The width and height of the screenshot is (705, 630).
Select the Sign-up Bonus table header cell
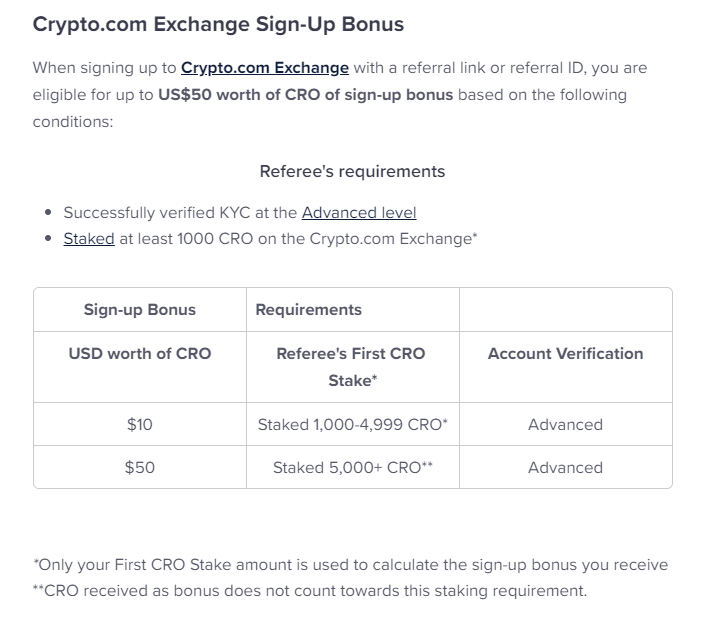(x=140, y=310)
